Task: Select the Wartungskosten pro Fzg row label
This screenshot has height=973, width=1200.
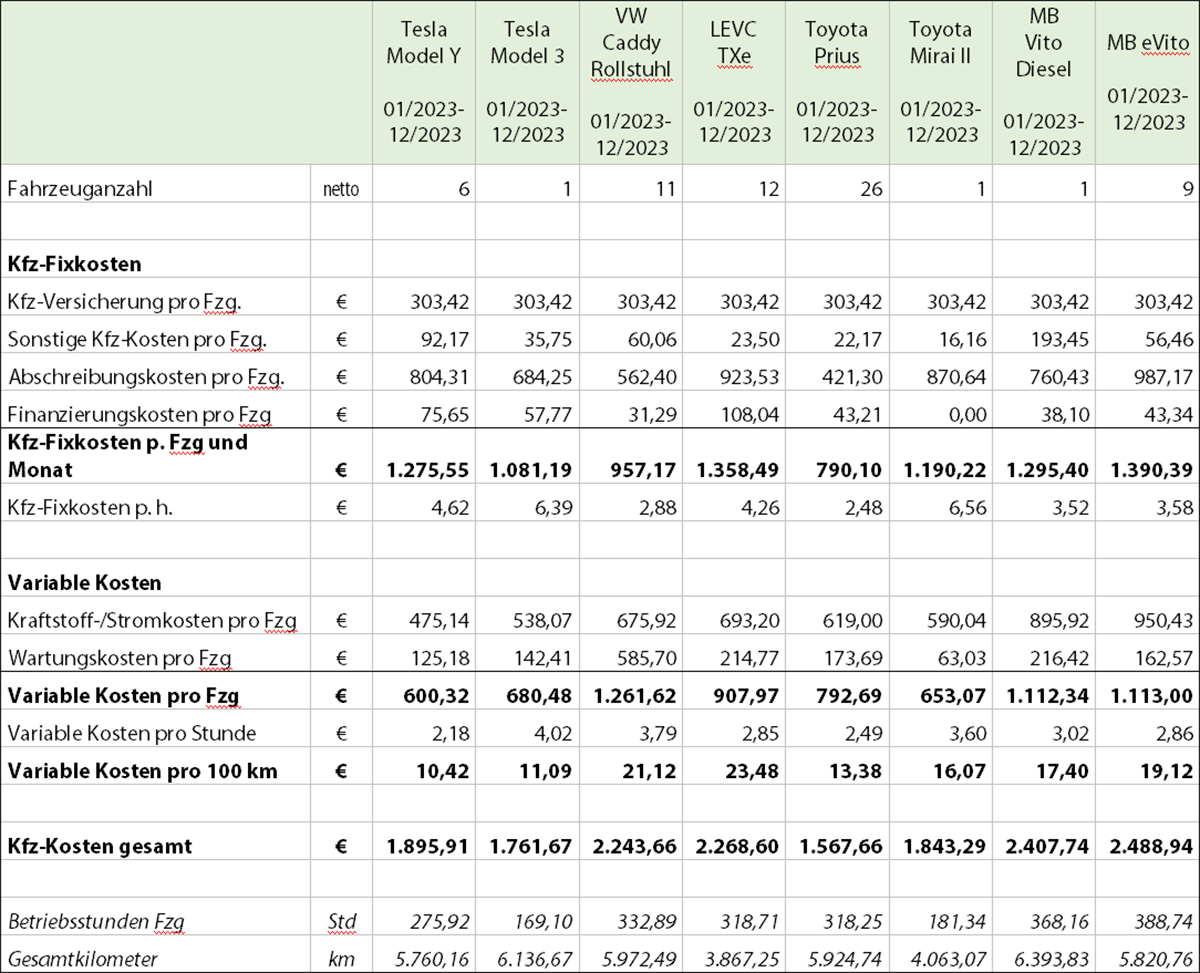Action: pos(120,658)
